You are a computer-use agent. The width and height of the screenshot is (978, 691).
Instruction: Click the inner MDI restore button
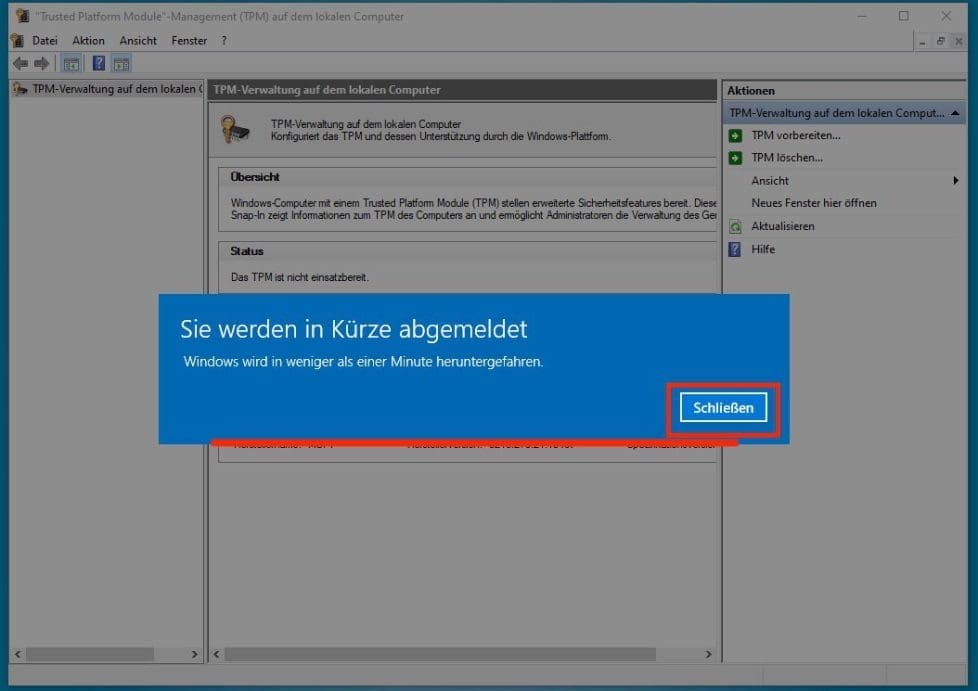(x=941, y=41)
